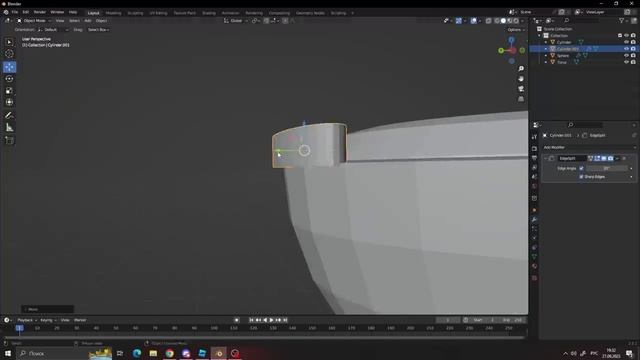Open the Select Box drag dropdown
Screen dimensions: 640x360
[98, 30]
